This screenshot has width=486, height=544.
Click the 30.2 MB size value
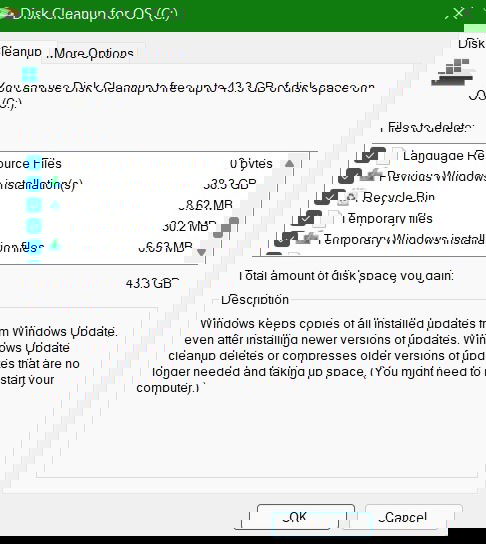[x=189, y=227]
